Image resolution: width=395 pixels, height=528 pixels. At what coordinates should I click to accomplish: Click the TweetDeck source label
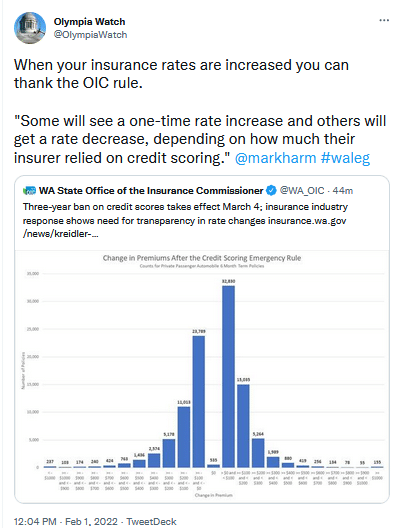pos(151,522)
